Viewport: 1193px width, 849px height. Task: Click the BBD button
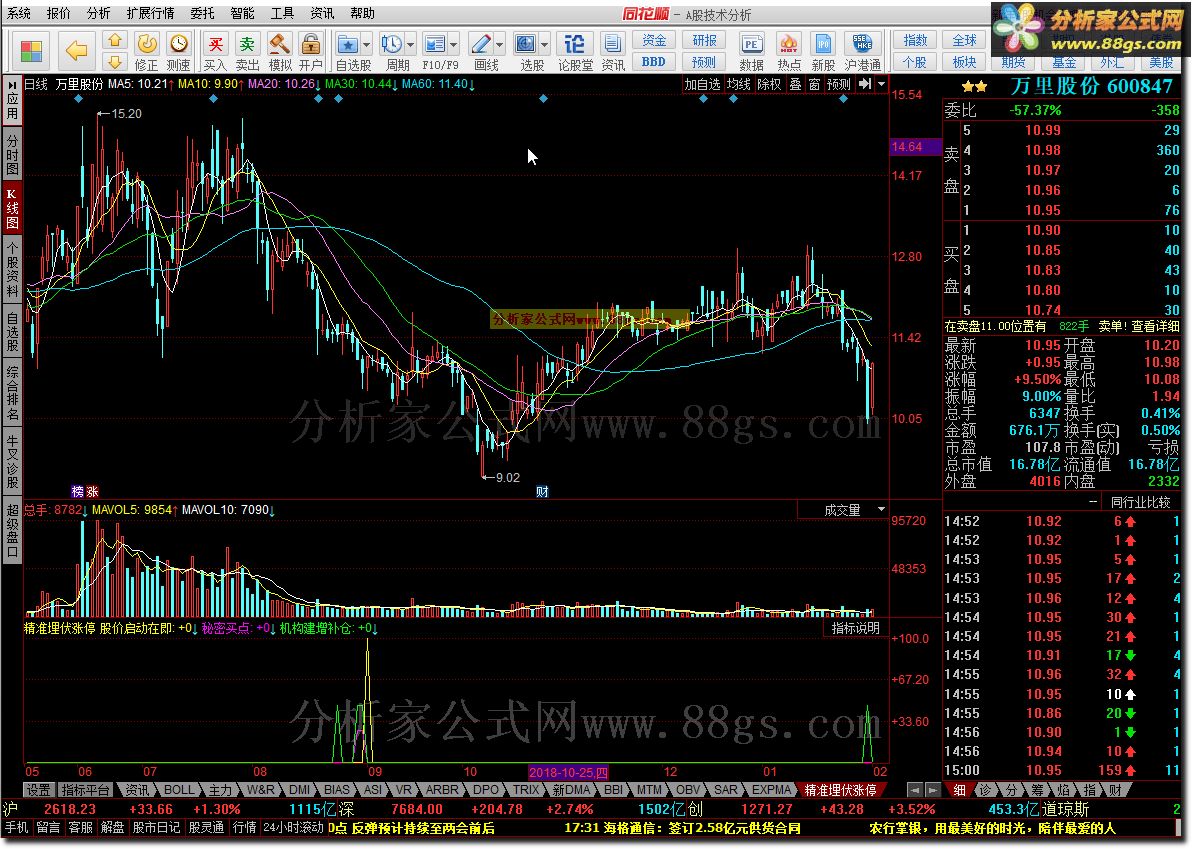(654, 62)
